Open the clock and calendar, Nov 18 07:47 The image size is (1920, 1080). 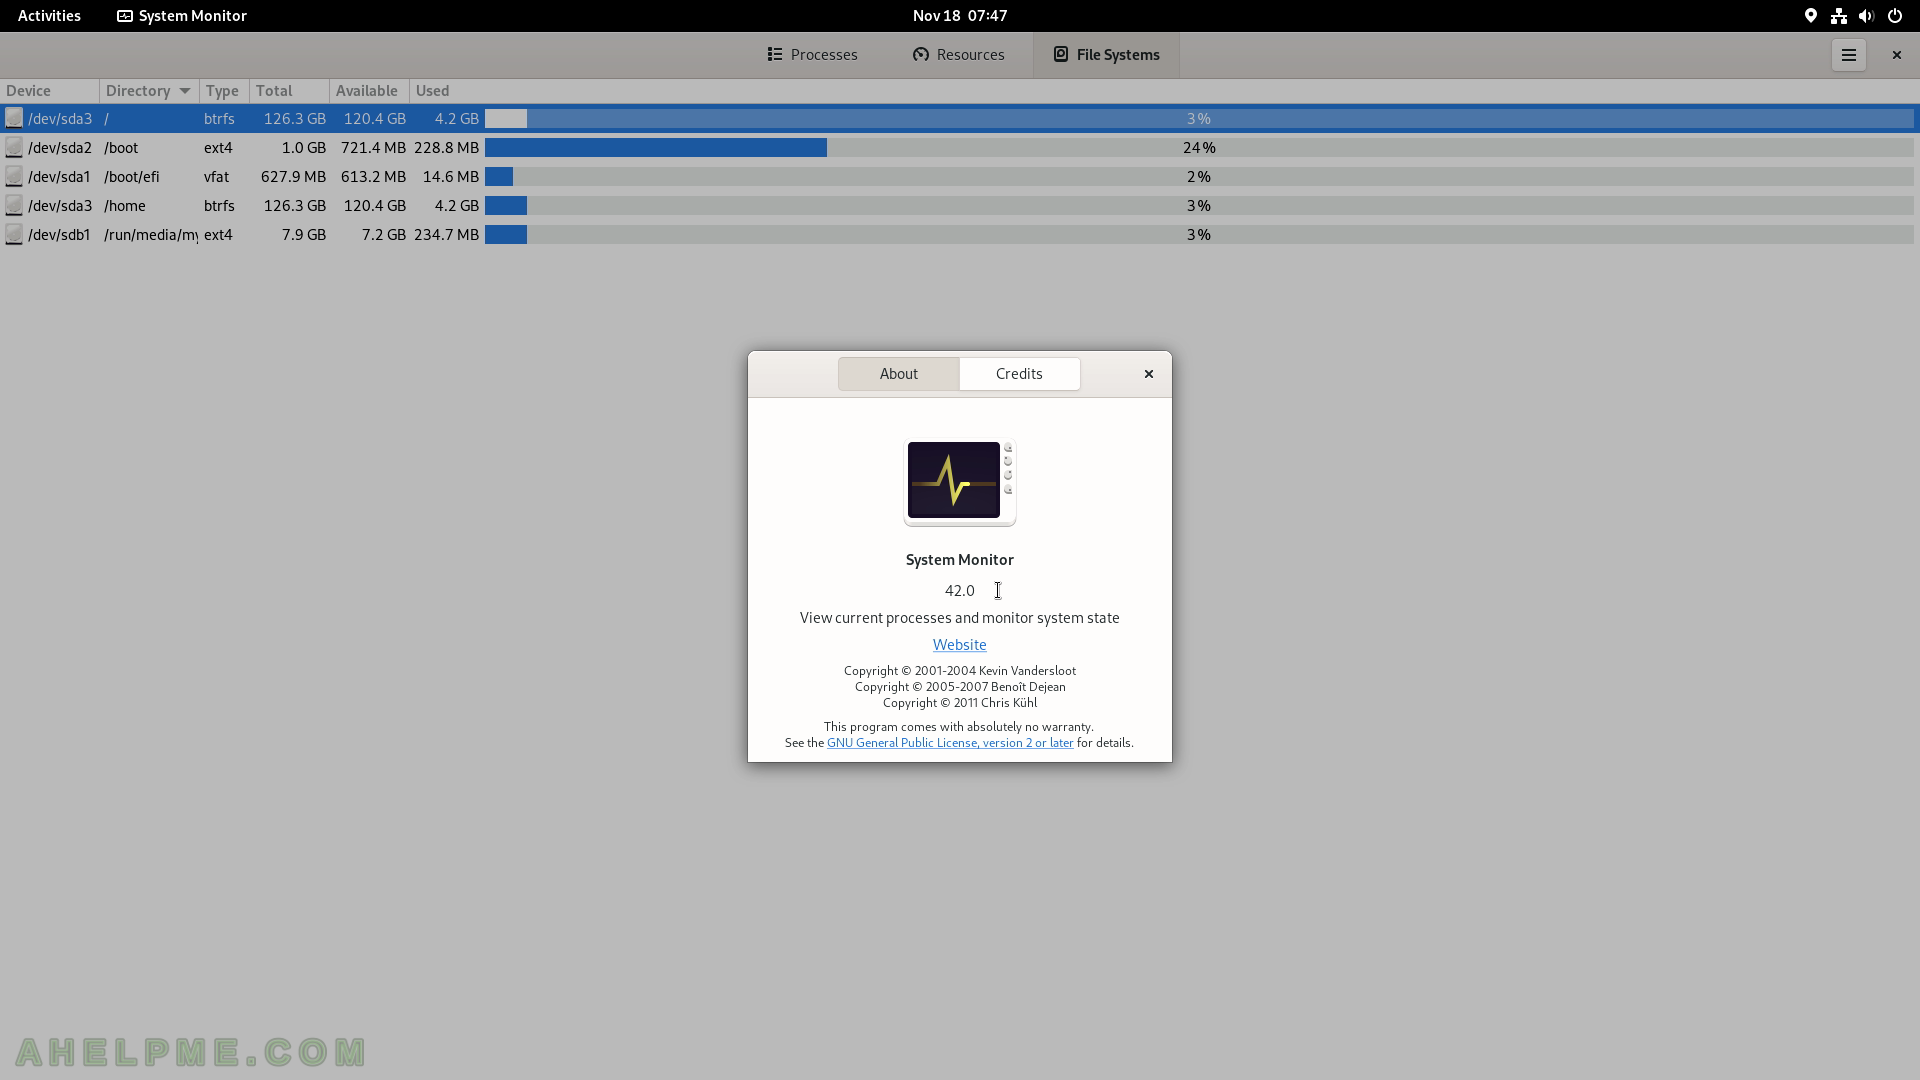(960, 16)
